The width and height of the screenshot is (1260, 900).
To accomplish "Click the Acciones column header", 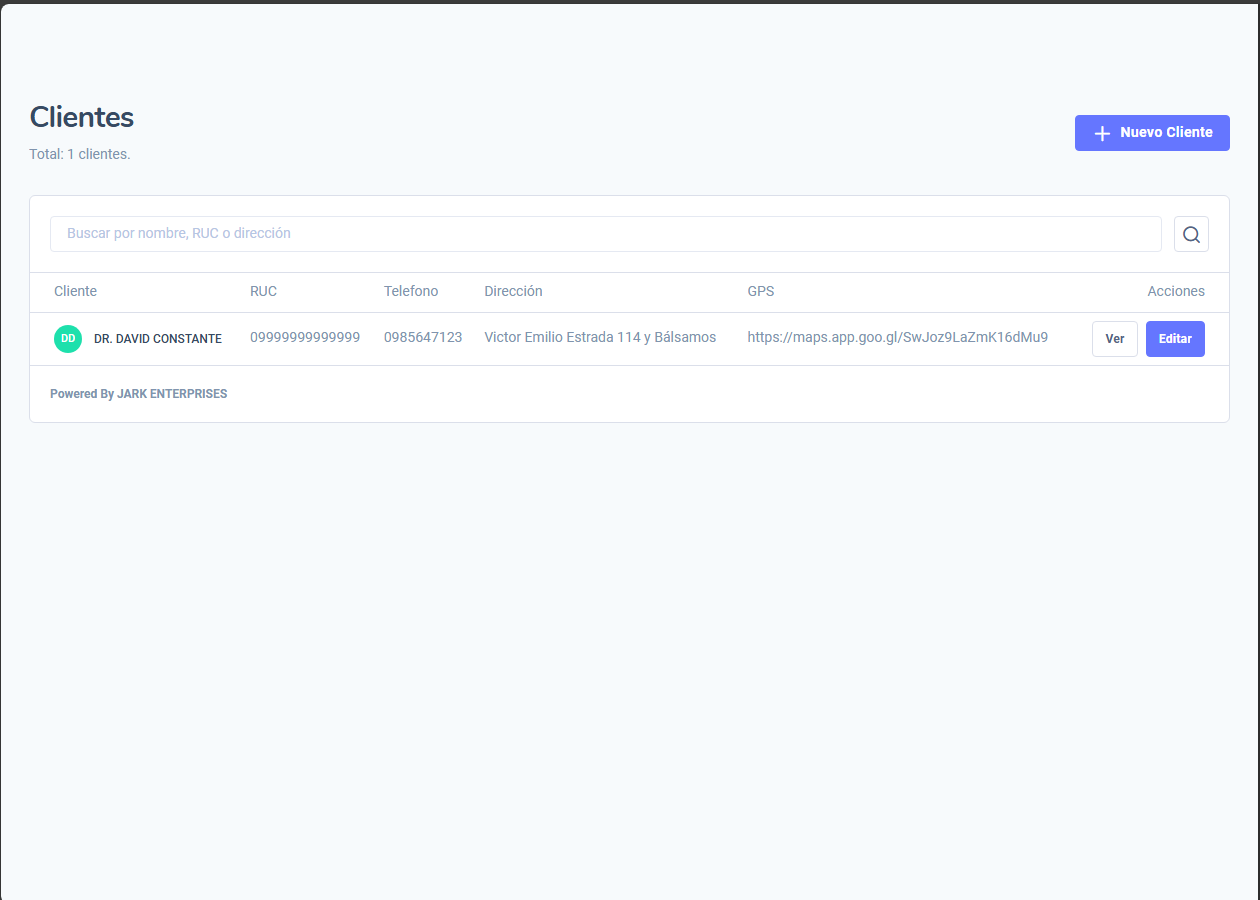I will click(1175, 292).
